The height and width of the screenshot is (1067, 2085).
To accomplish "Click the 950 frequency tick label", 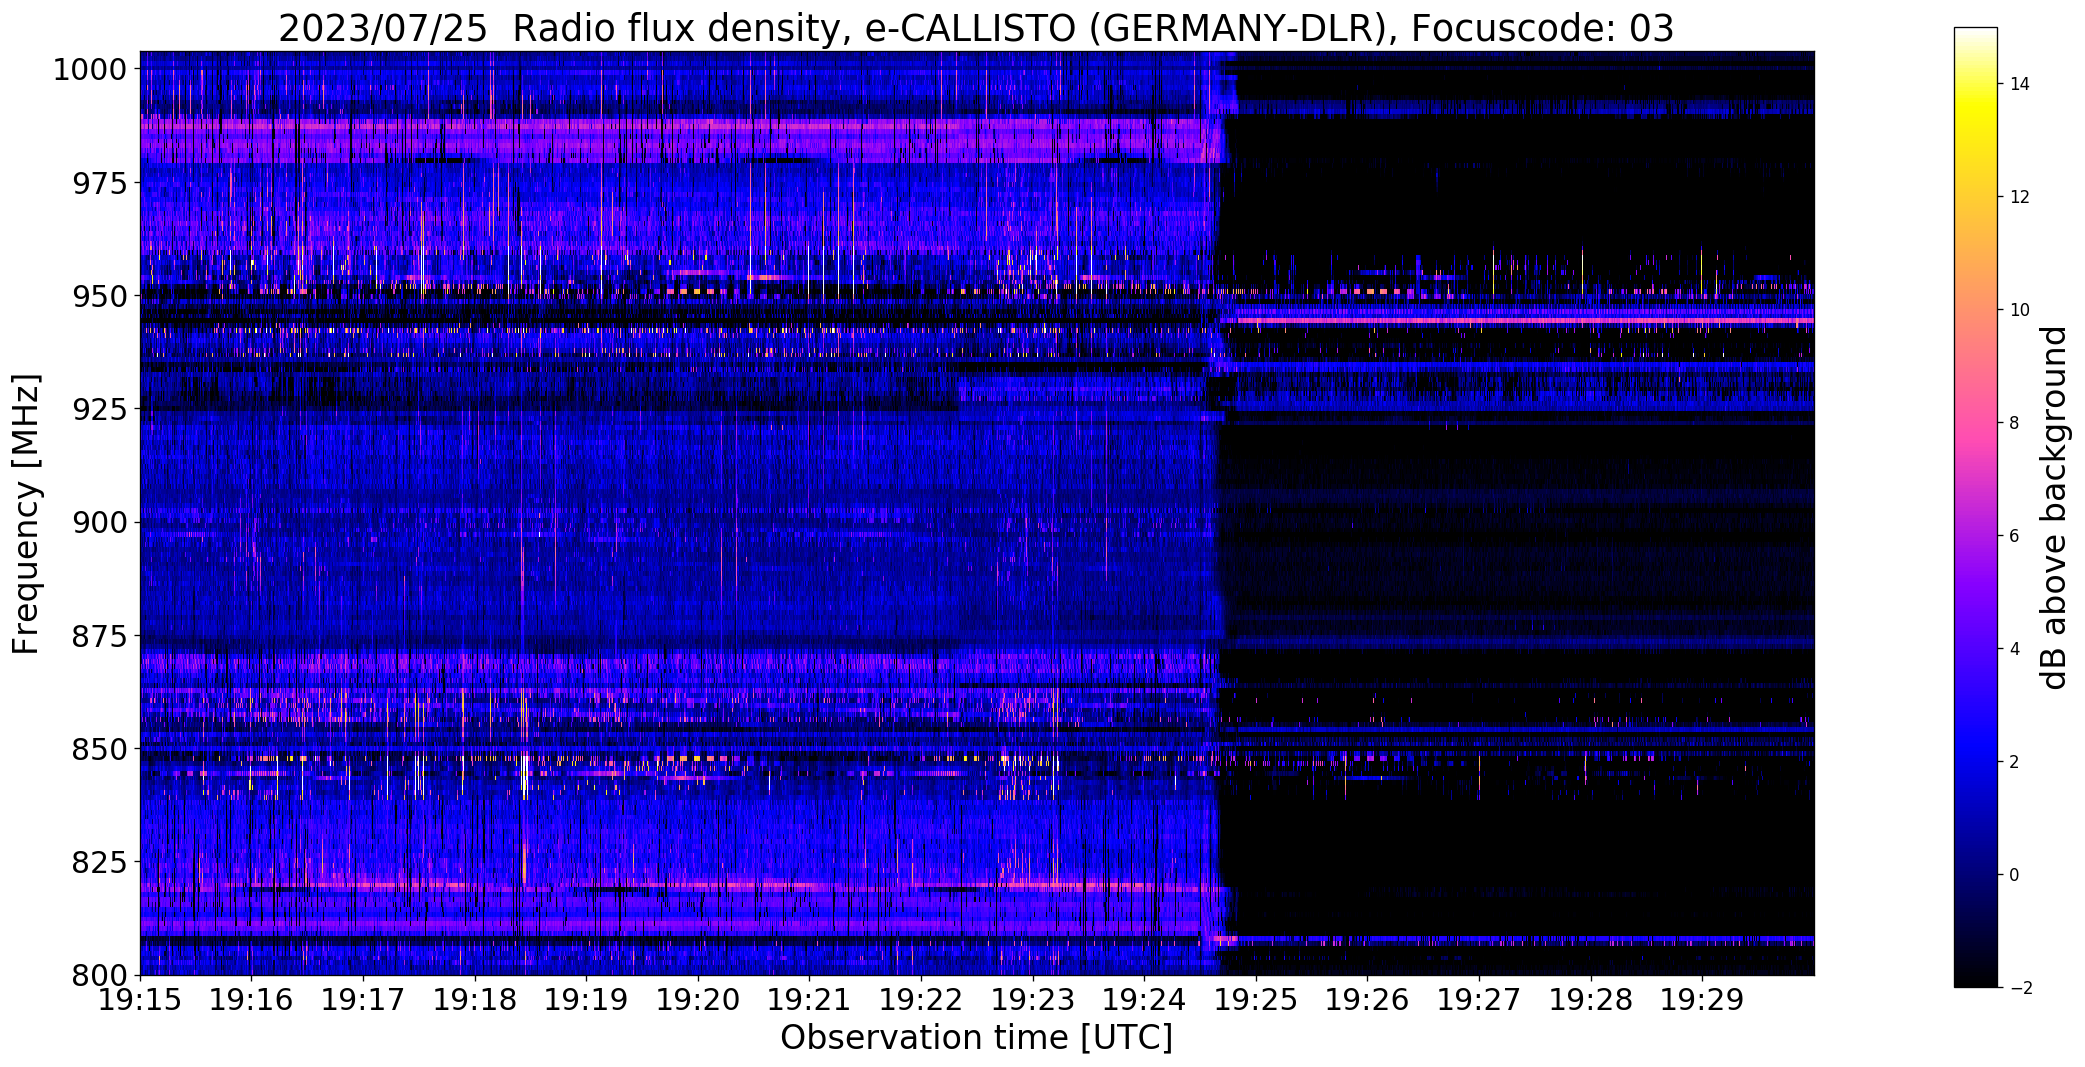I will tap(99, 296).
